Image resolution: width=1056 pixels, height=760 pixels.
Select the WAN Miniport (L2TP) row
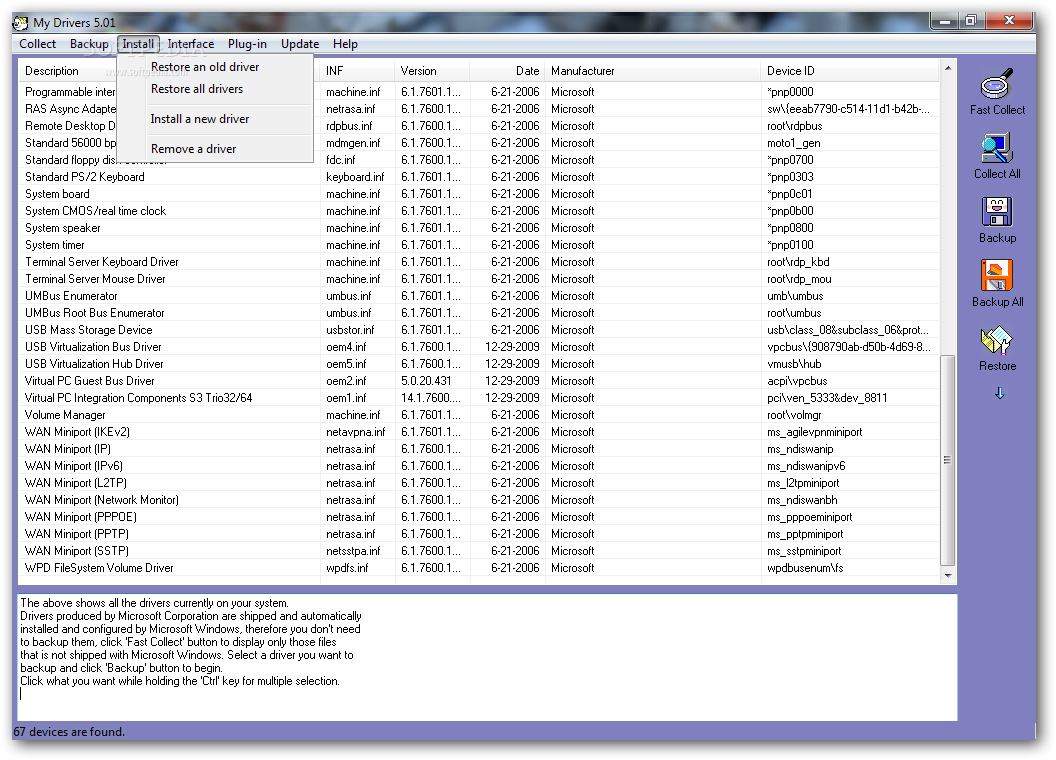(479, 483)
